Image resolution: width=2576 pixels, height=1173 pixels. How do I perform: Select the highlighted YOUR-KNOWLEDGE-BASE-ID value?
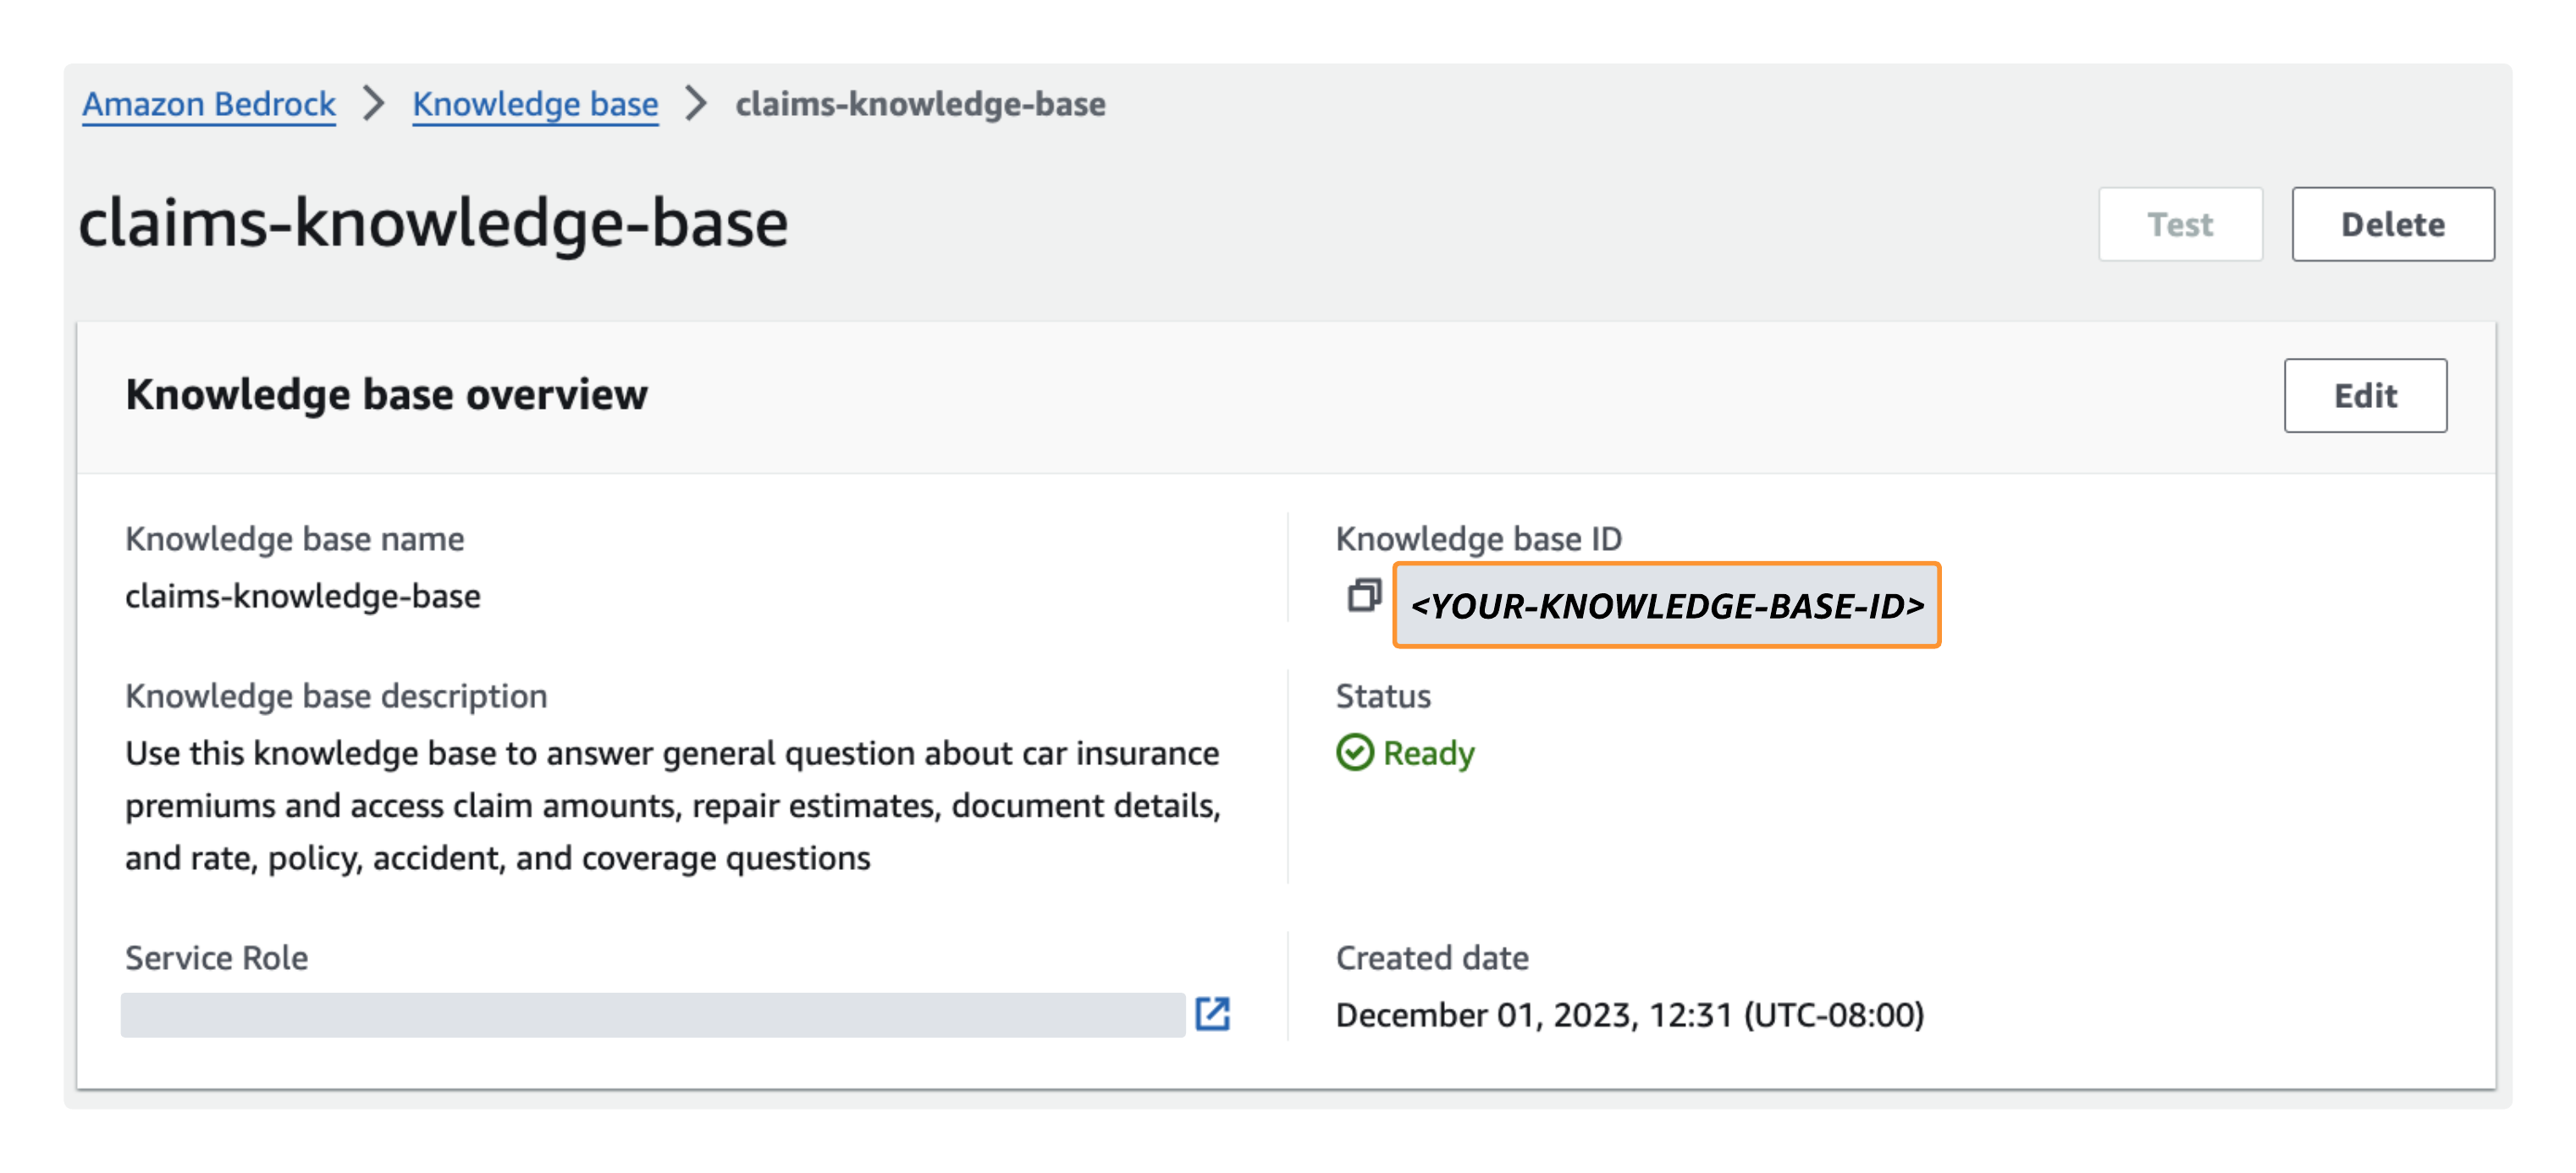coord(1666,605)
